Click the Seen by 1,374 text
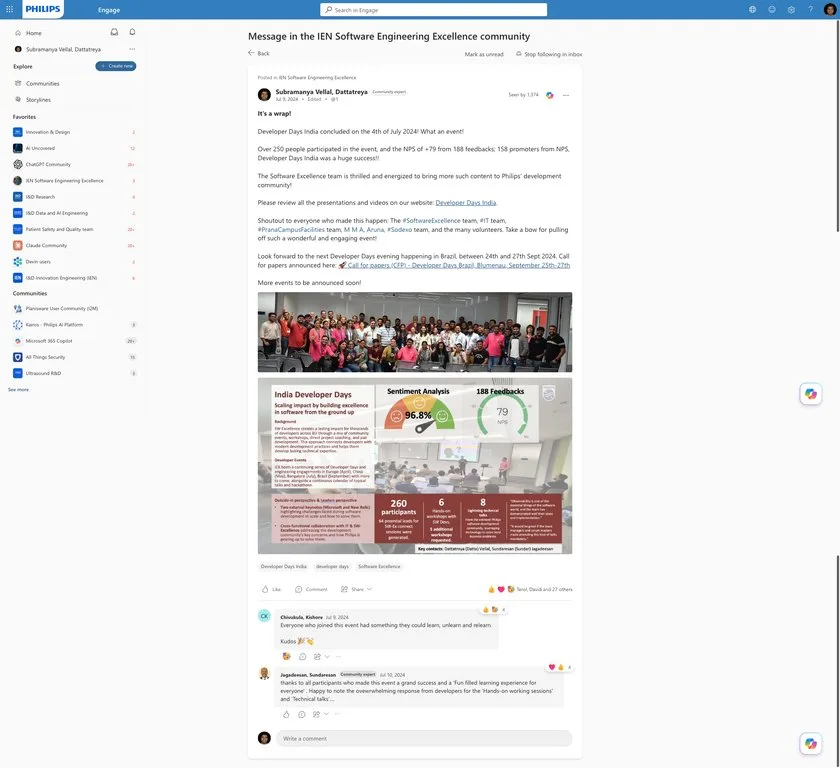 coord(523,95)
